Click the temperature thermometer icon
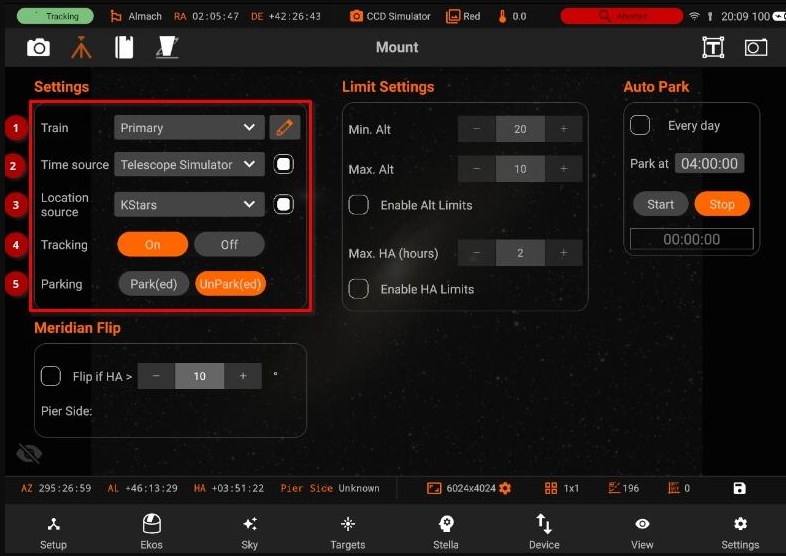The width and height of the screenshot is (786, 556). pyautogui.click(x=502, y=16)
